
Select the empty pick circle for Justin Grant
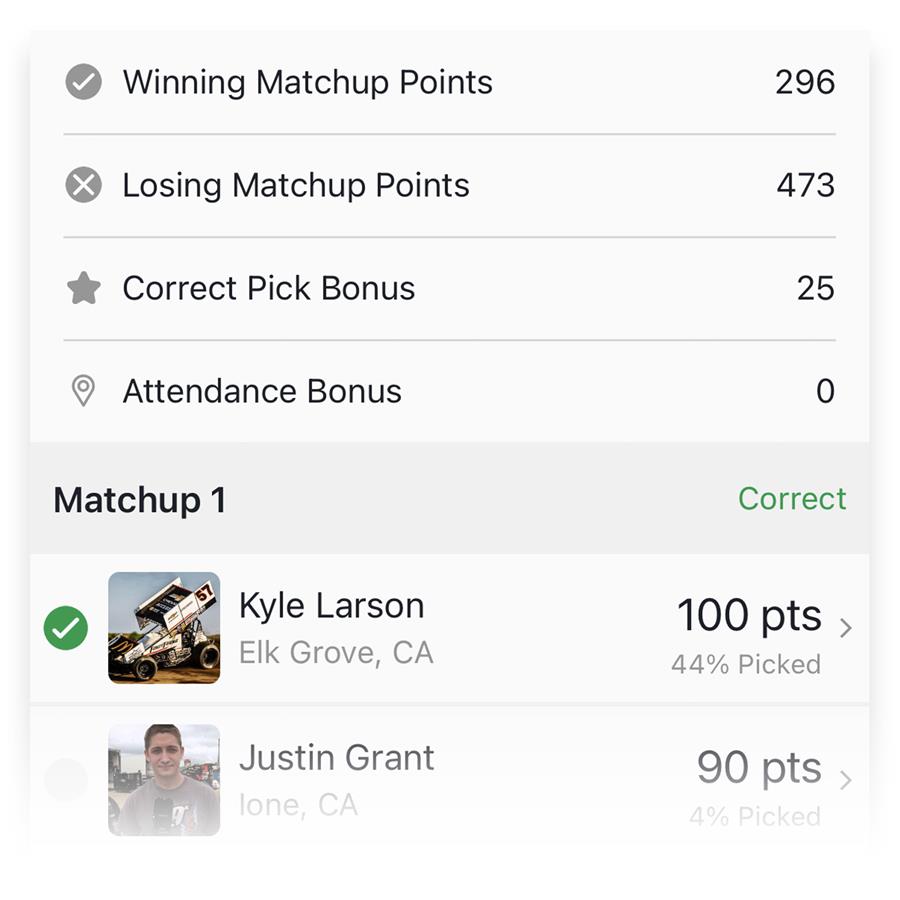coord(66,780)
